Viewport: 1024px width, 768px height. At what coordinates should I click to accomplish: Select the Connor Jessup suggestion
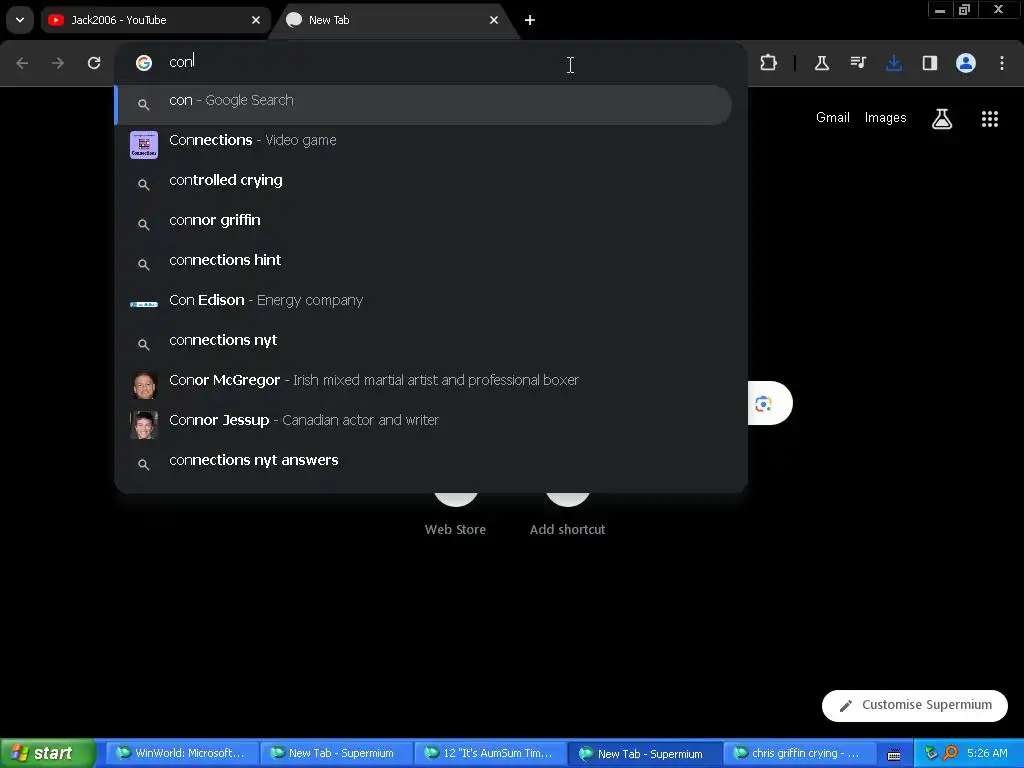click(423, 424)
